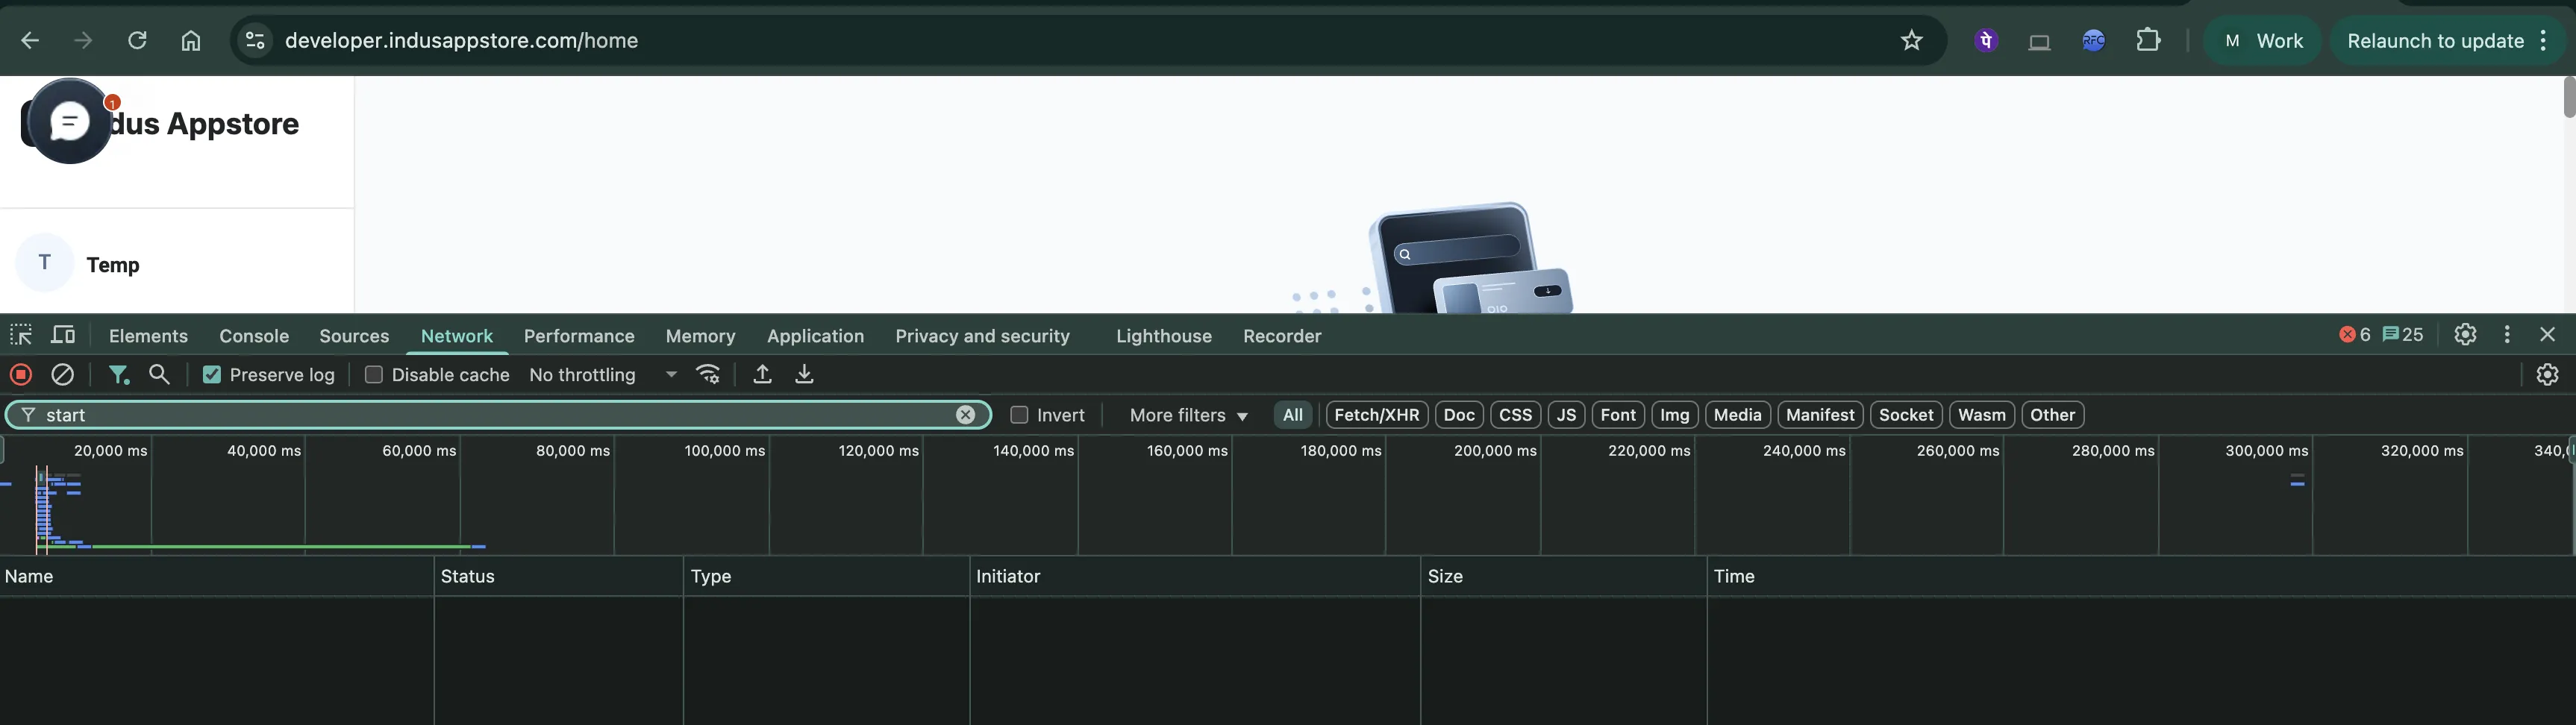Uncheck the Preserve log checkbox
The image size is (2576, 725).
212,375
